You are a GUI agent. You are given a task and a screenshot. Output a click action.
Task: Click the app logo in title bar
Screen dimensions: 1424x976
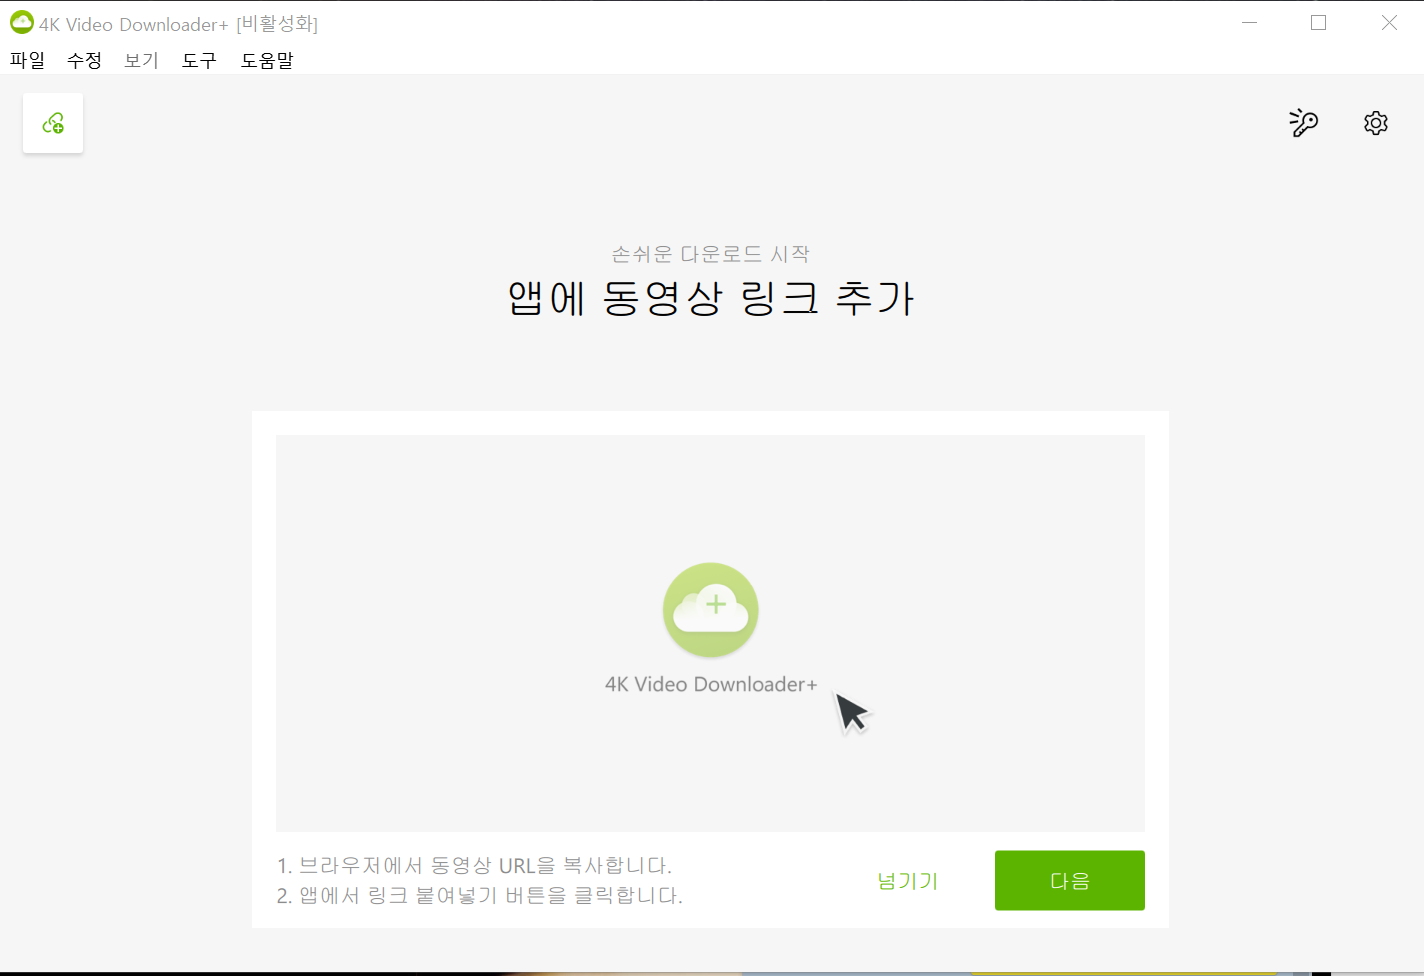(x=21, y=22)
